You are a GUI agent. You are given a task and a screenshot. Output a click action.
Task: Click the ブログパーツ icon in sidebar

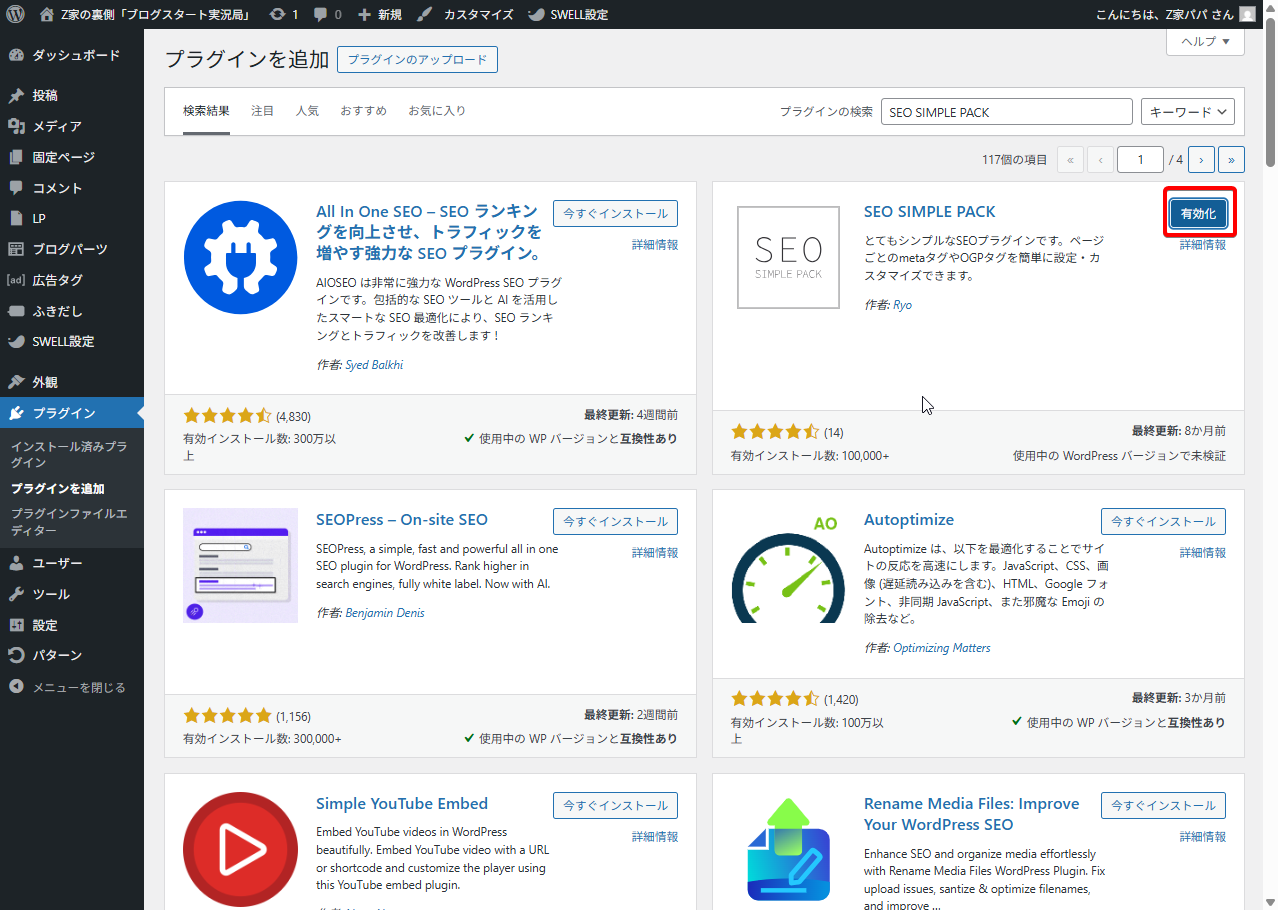click(16, 249)
